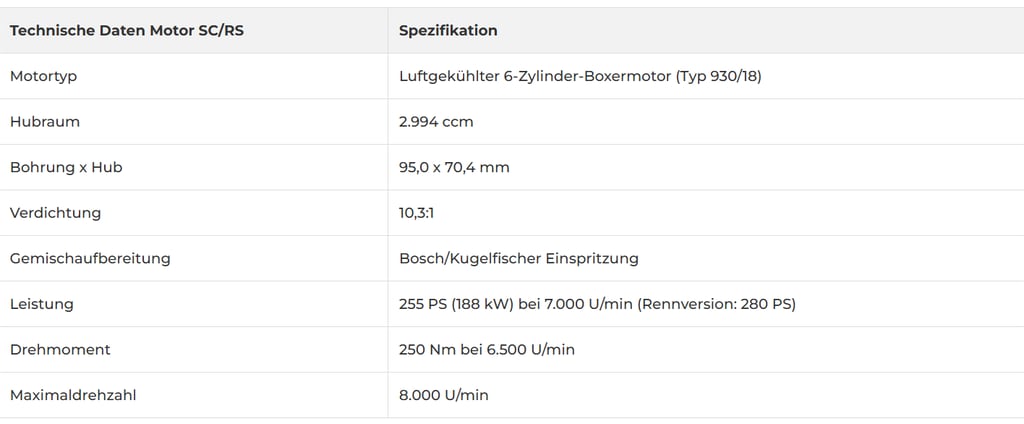
Task: Select the 'Bohrung x Hub' label
Action: (66, 167)
